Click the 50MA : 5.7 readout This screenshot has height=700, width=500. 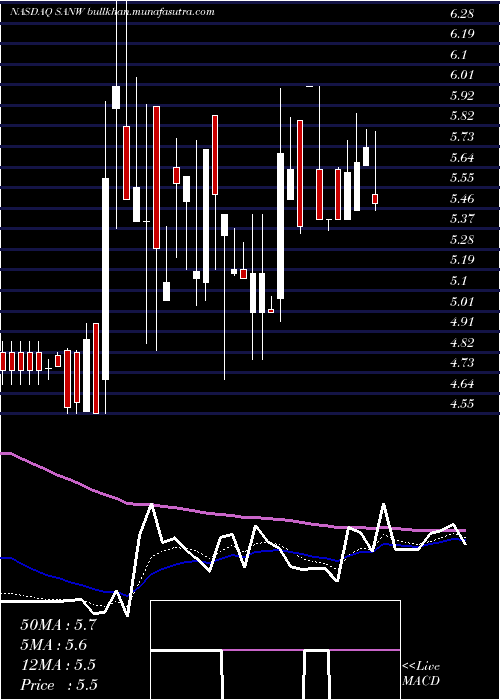(x=58, y=625)
